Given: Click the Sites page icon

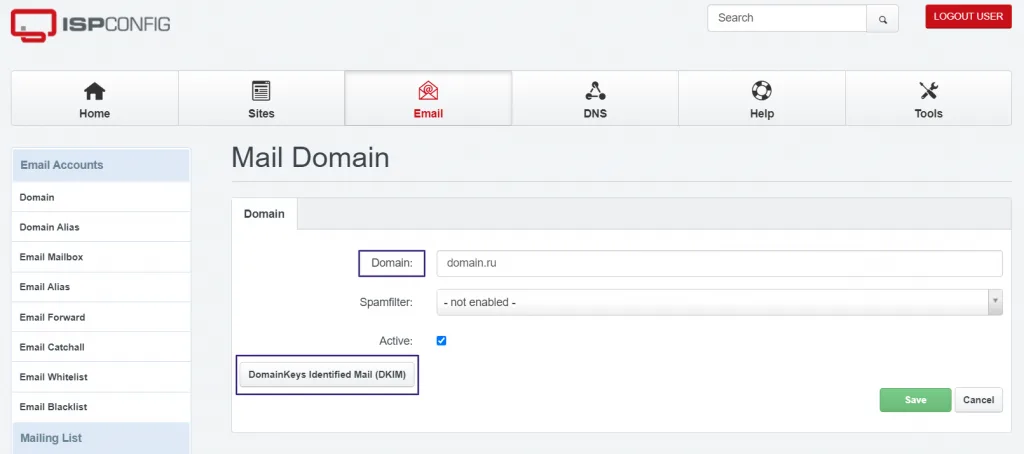Looking at the screenshot, I should point(261,91).
